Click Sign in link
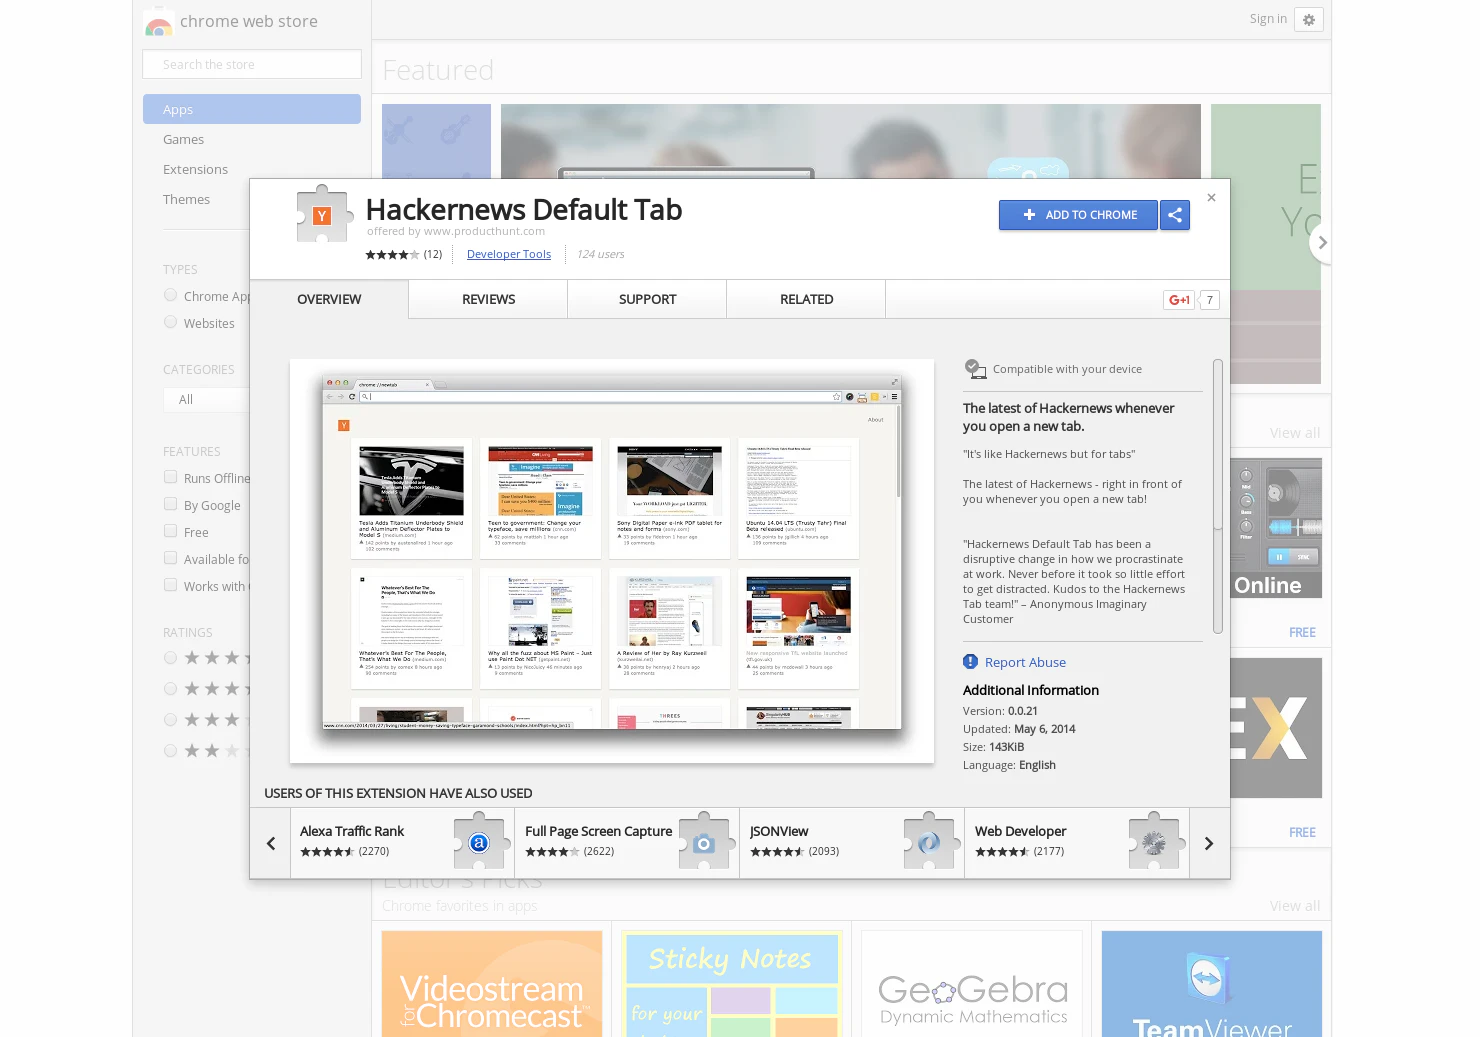 [x=1268, y=19]
